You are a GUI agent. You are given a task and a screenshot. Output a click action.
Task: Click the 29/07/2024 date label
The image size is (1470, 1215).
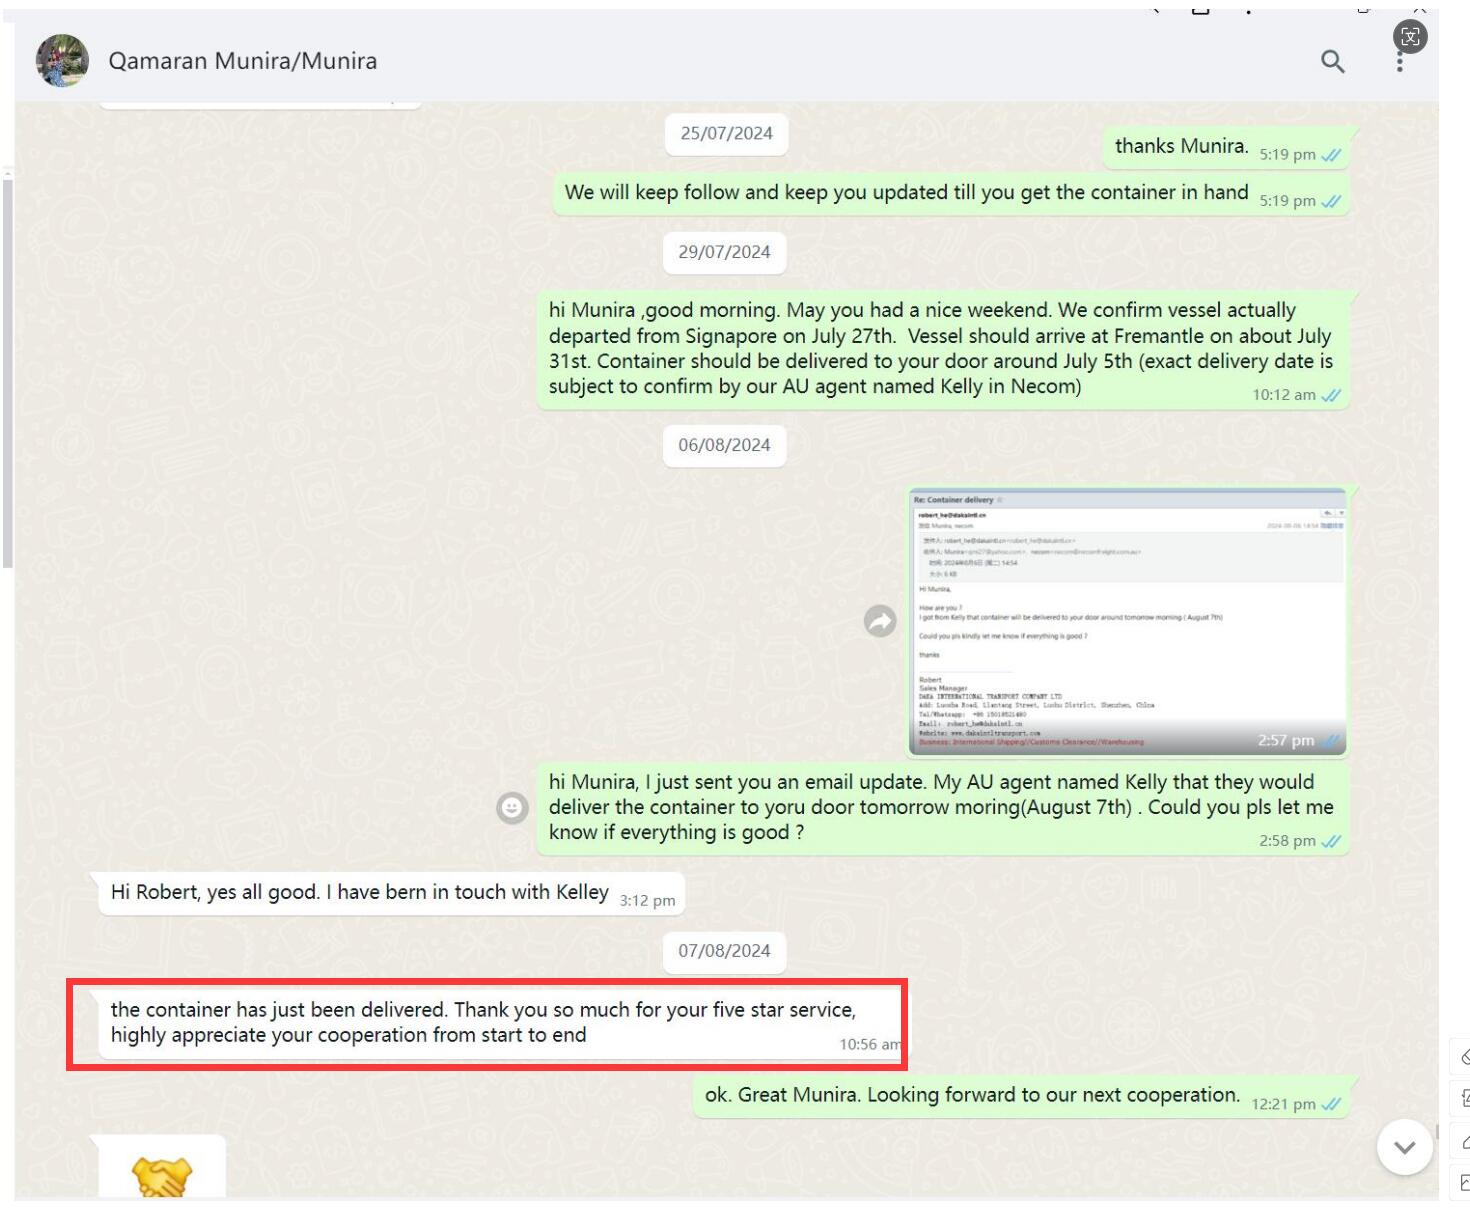point(724,252)
